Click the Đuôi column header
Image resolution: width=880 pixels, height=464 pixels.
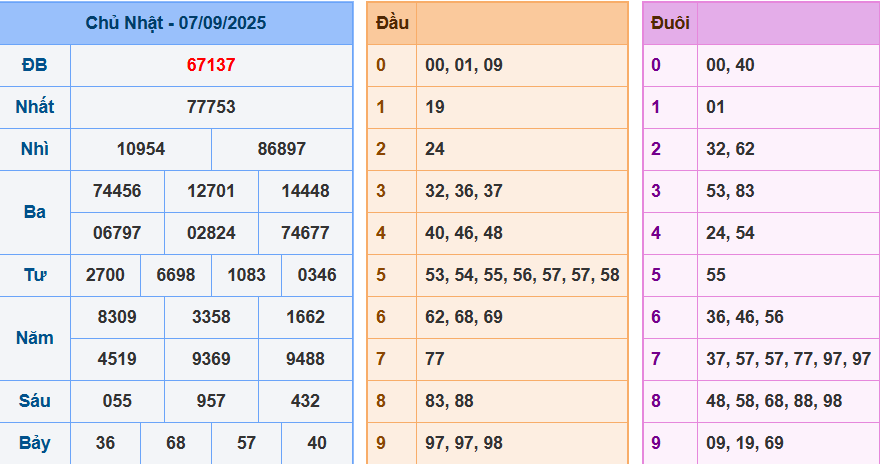669,23
